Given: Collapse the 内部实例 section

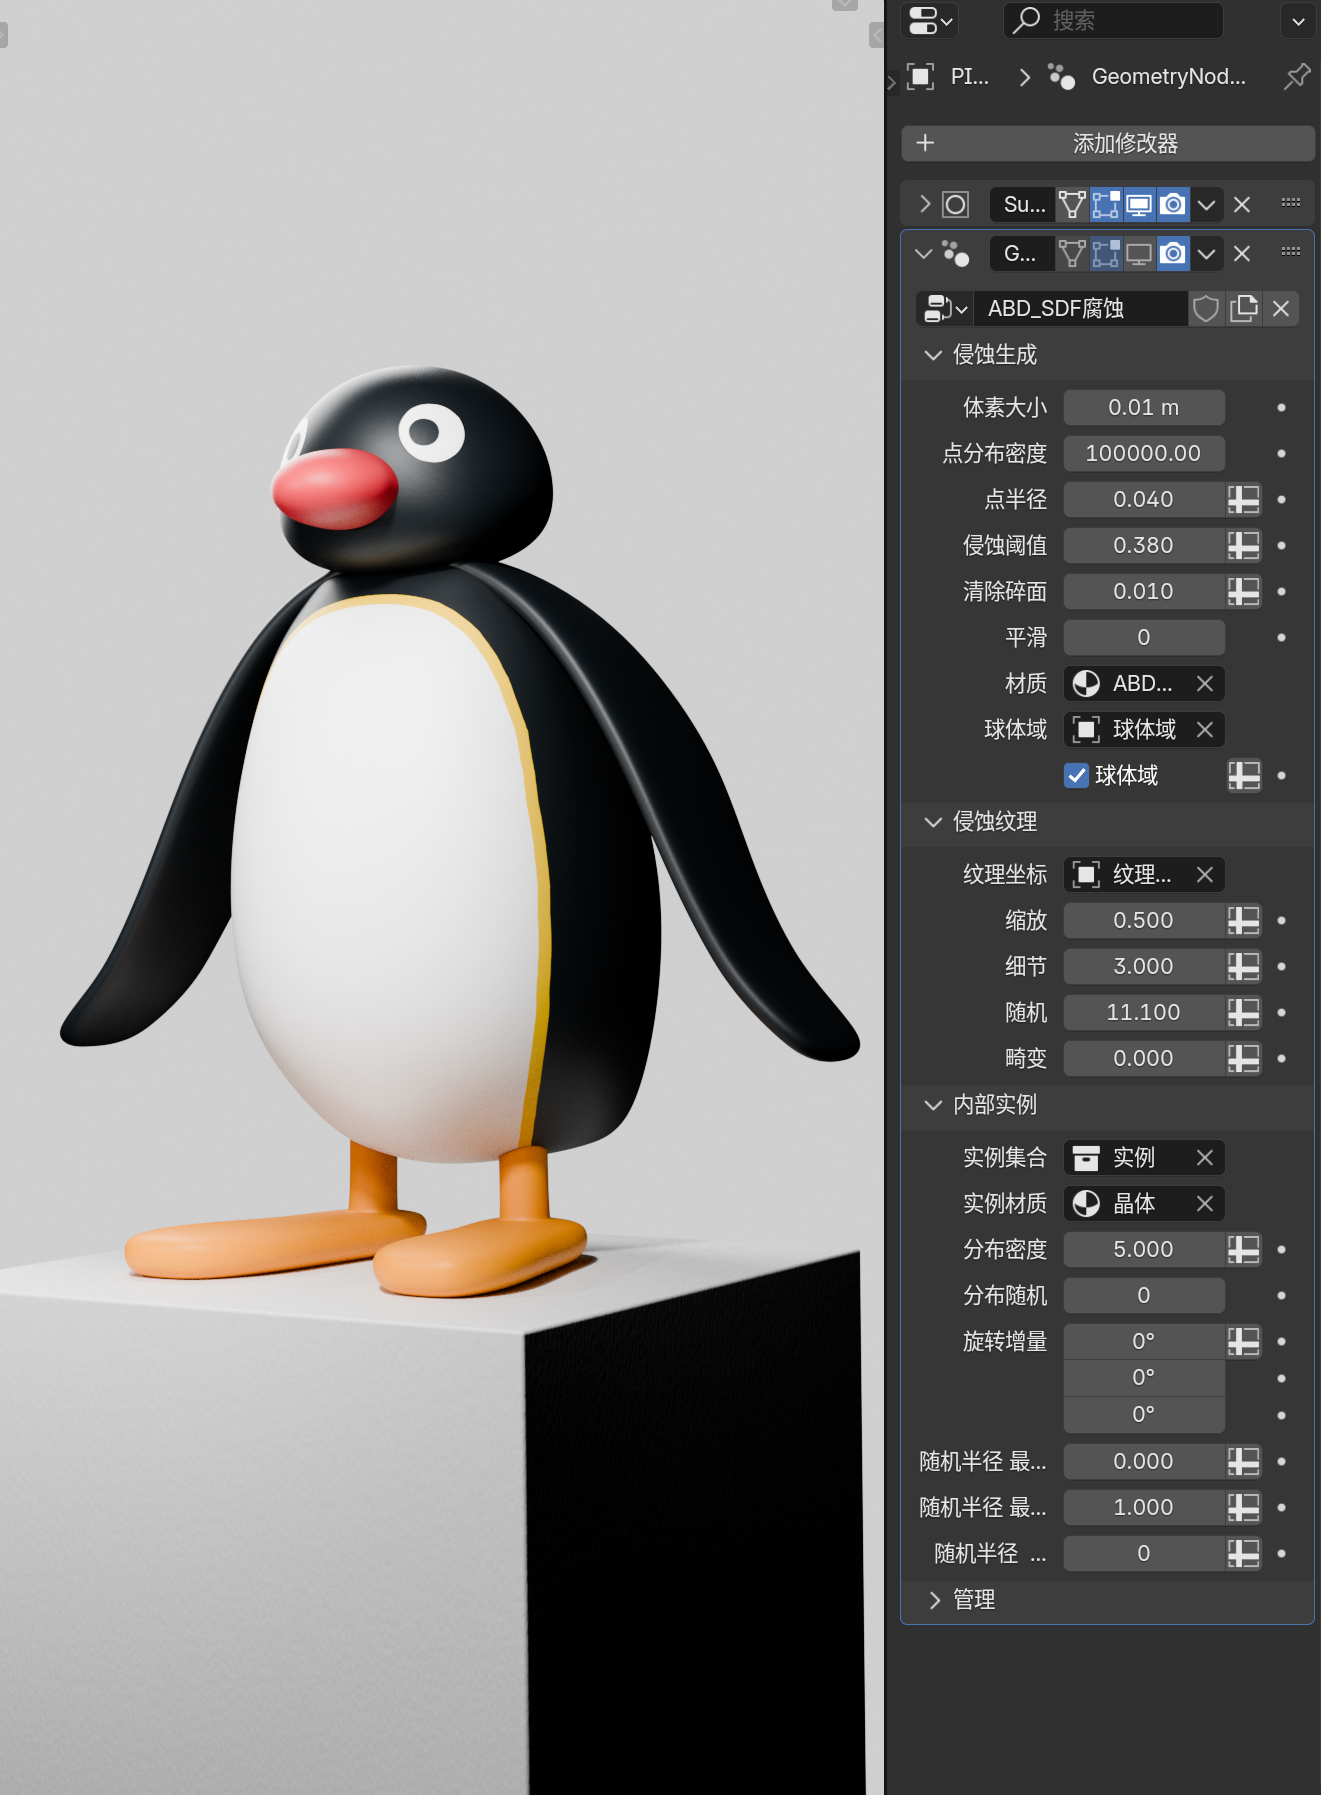Looking at the screenshot, I should pyautogui.click(x=933, y=1105).
